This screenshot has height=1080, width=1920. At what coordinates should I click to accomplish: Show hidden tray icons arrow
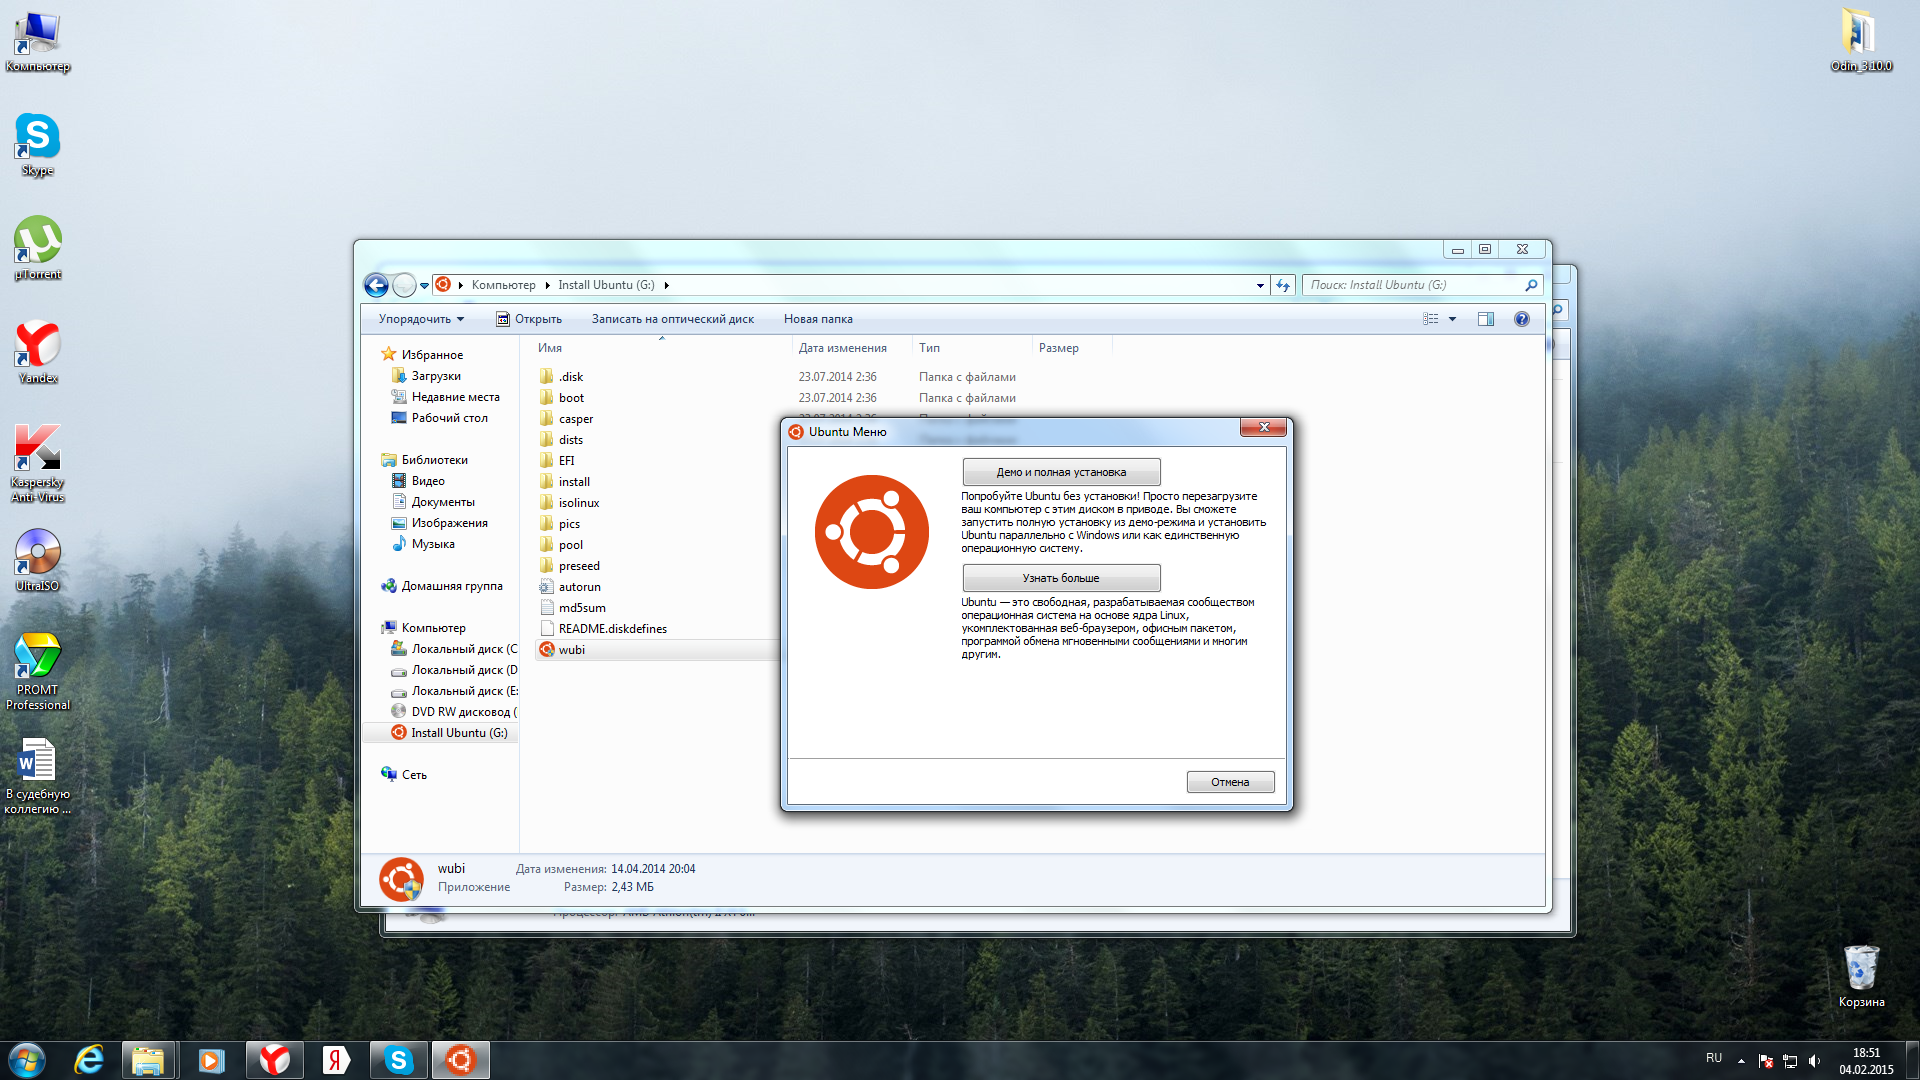[1741, 1061]
